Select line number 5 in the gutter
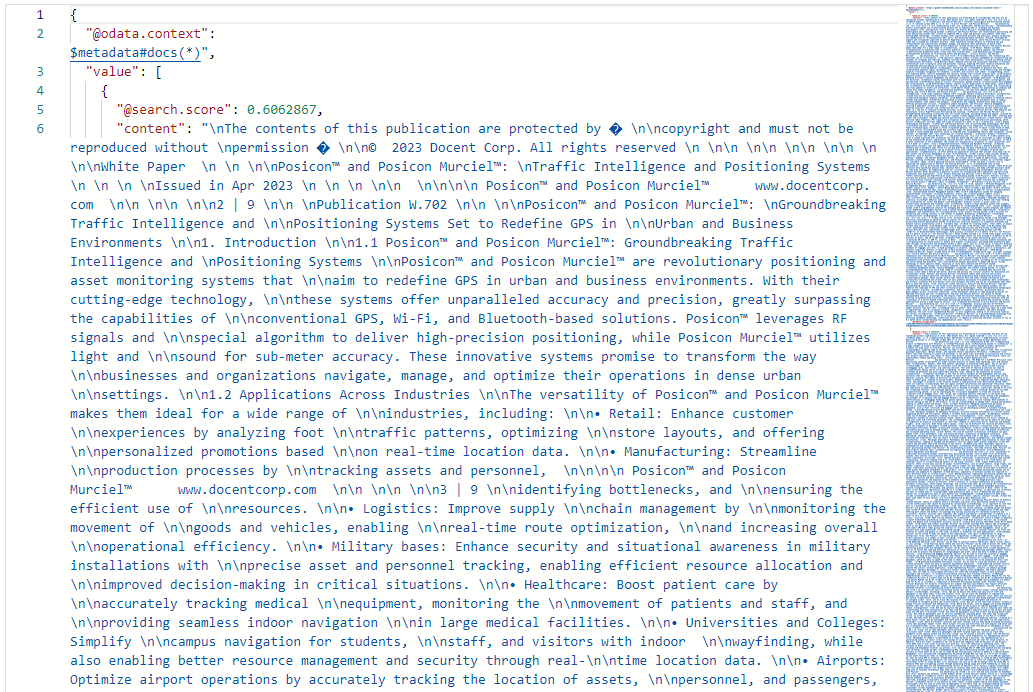This screenshot has width=1033, height=692. tap(40, 109)
